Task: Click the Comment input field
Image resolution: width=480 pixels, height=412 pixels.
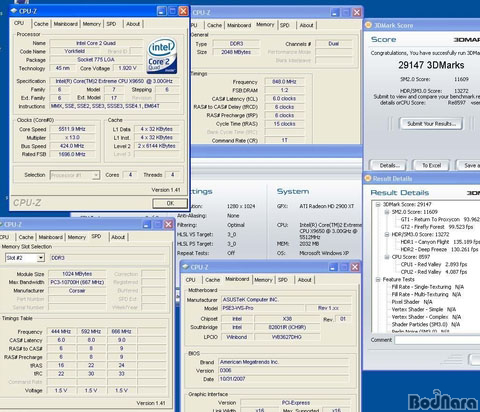Action: [x=437, y=340]
